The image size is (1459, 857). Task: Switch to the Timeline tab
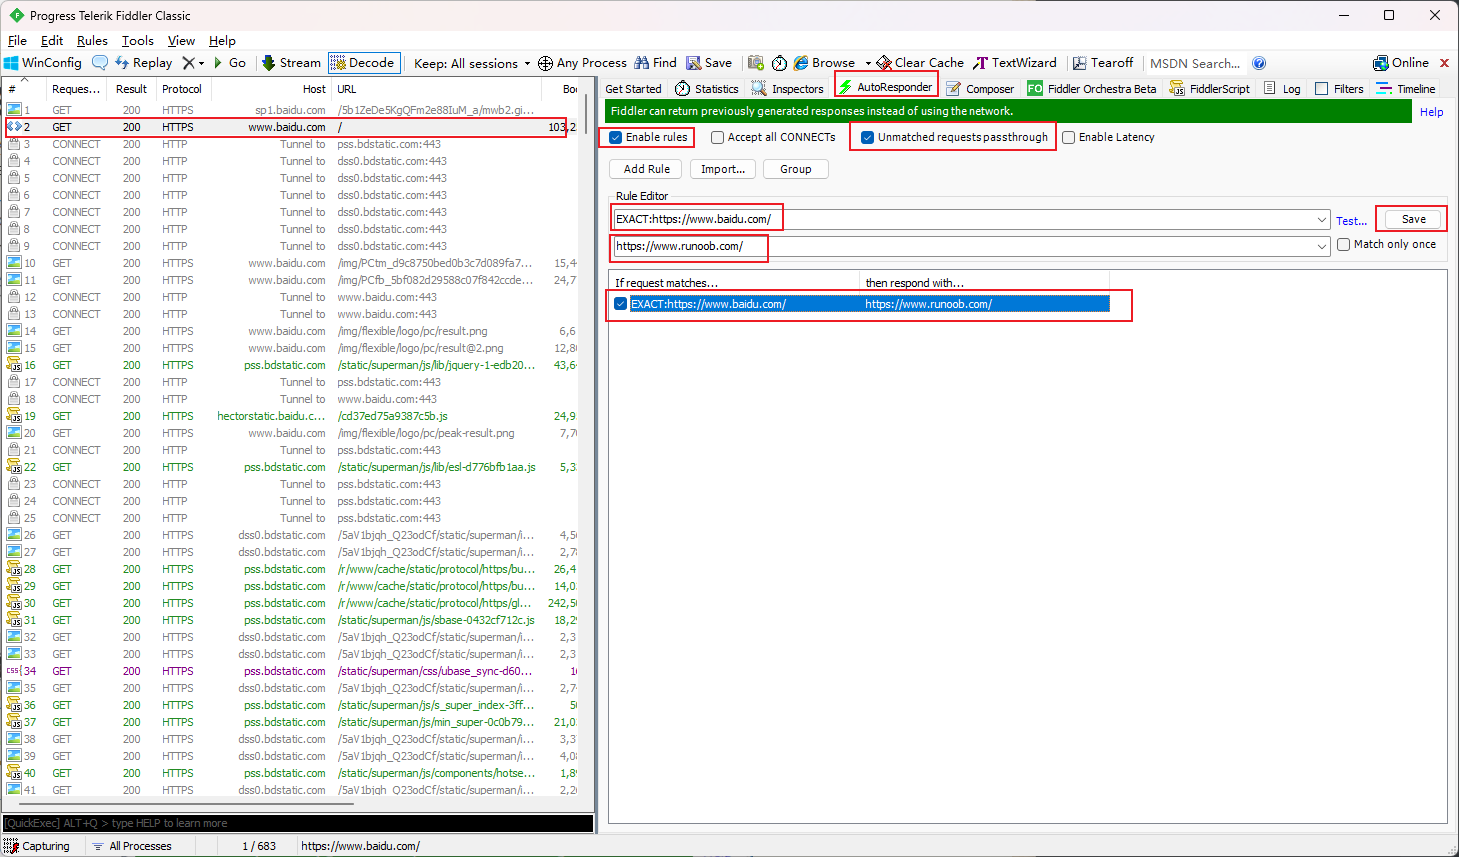(x=1406, y=89)
